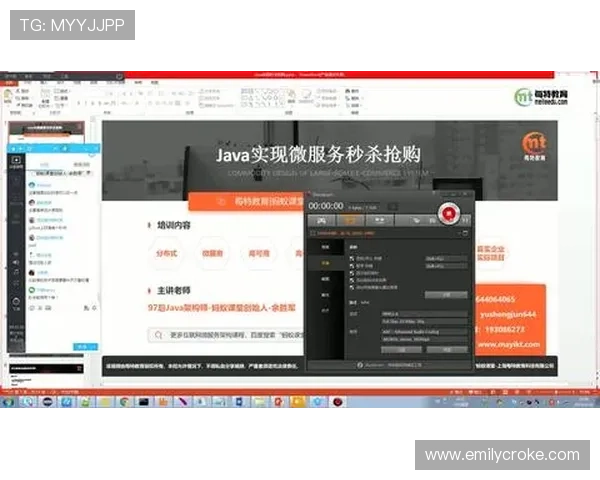Image resolution: width=600 pixels, height=480 pixels.
Task: Click the slide title Java实现微服务秒杀抢购
Action: coord(318,155)
